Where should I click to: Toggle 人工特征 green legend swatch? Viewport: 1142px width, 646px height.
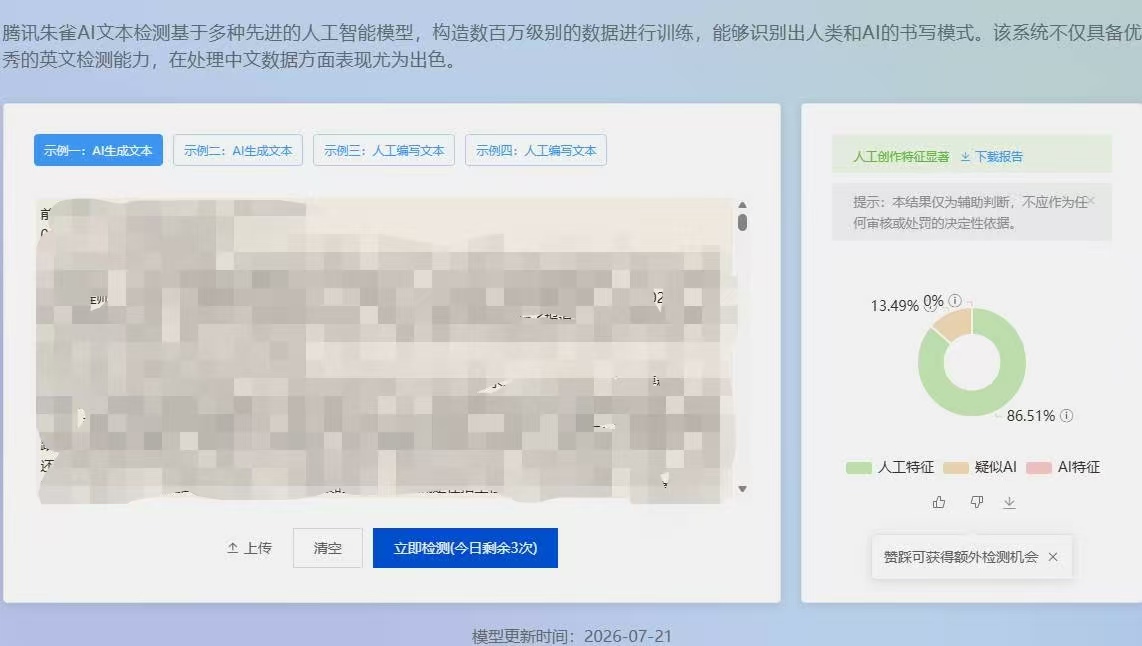point(859,468)
